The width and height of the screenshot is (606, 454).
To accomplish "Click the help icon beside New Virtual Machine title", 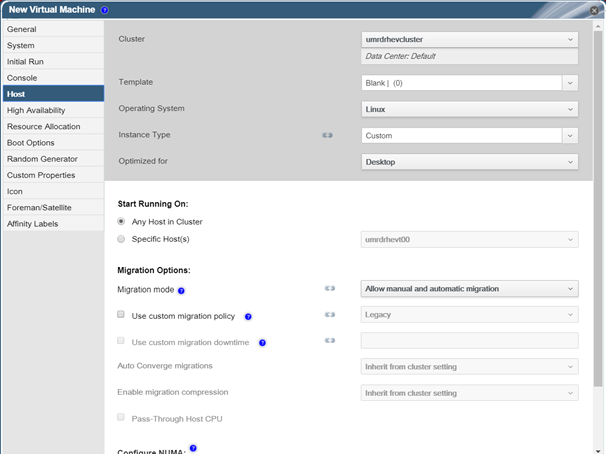I will click(x=104, y=10).
